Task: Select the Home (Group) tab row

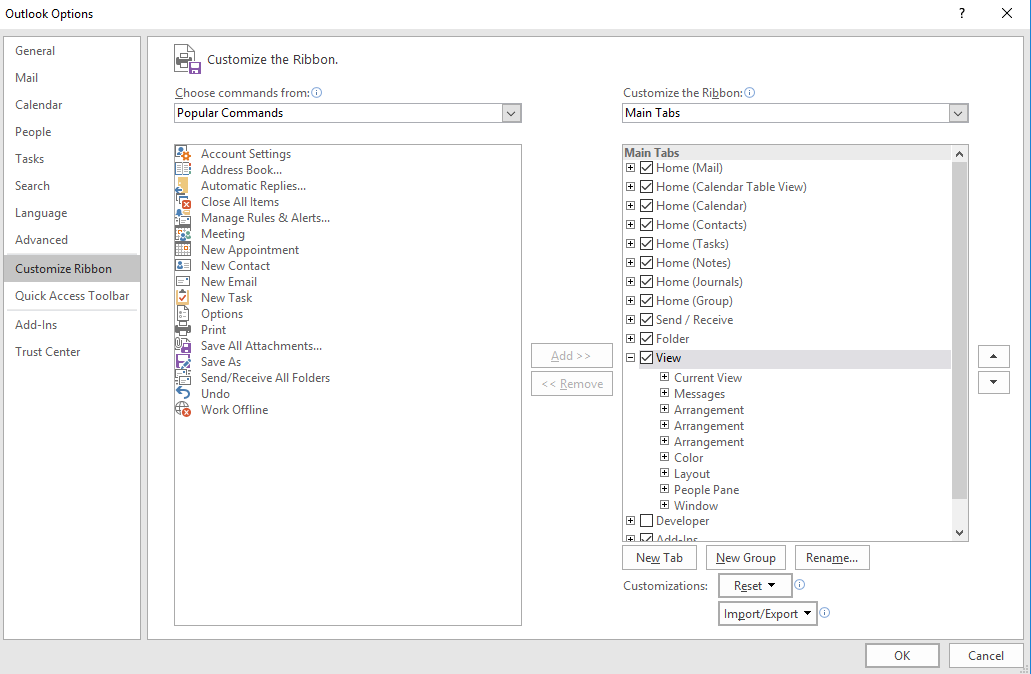Action: click(x=694, y=301)
